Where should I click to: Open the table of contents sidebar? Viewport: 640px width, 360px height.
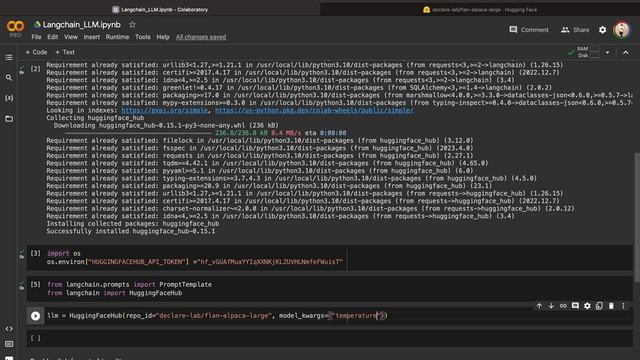click(x=9, y=57)
